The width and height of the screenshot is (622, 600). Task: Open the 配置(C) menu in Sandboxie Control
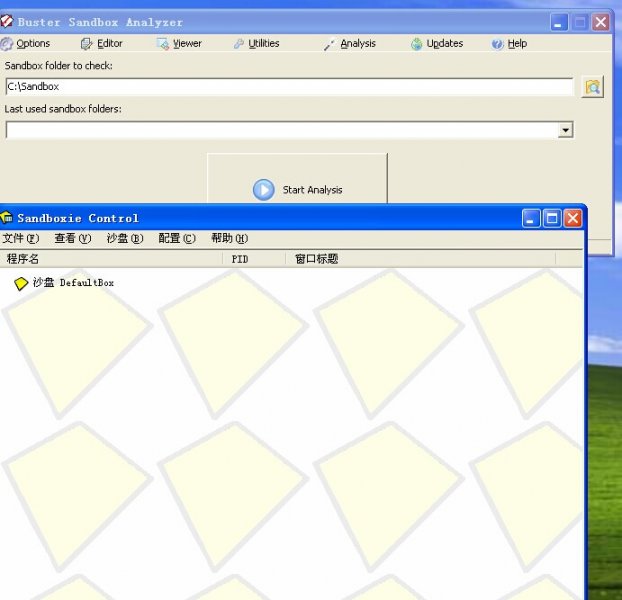(177, 238)
